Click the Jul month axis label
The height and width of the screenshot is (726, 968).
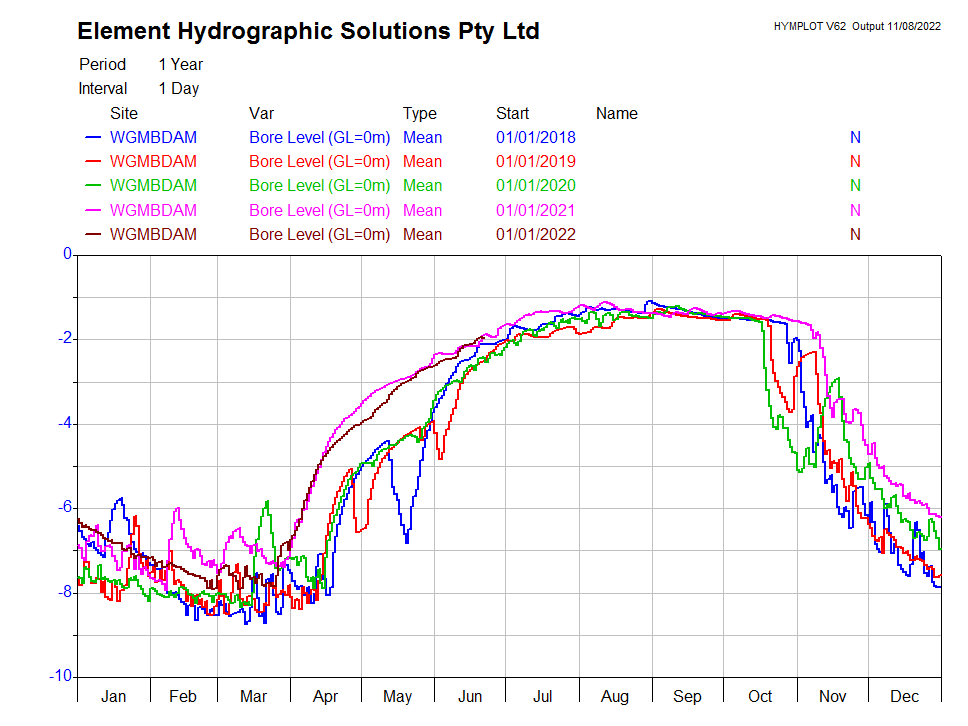coord(541,696)
